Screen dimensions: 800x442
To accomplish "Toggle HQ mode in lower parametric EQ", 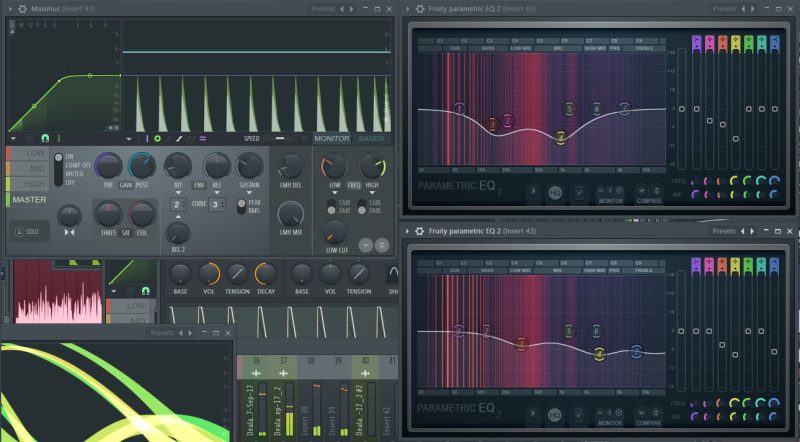I will click(555, 415).
